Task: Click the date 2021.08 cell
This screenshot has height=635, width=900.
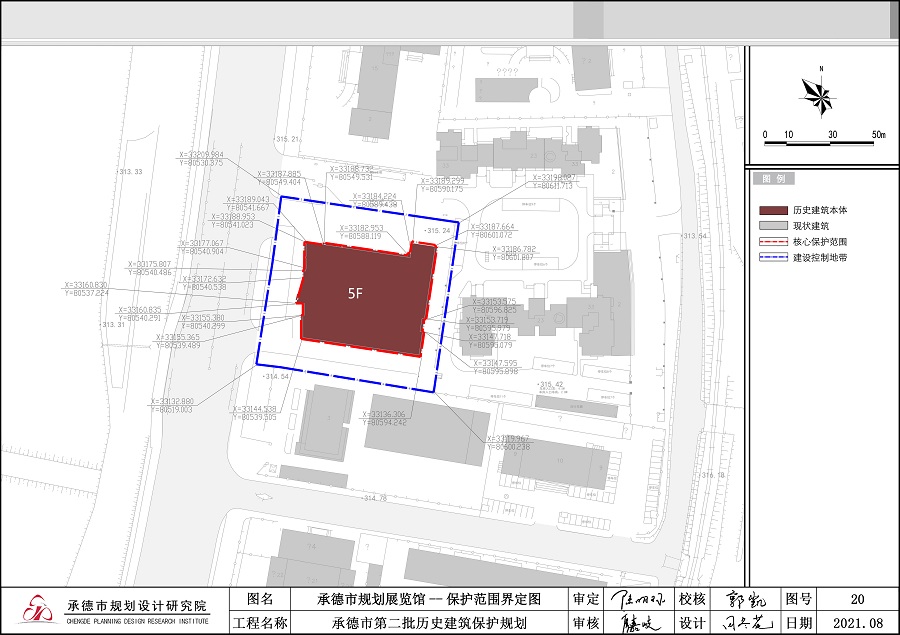Action: (856, 623)
